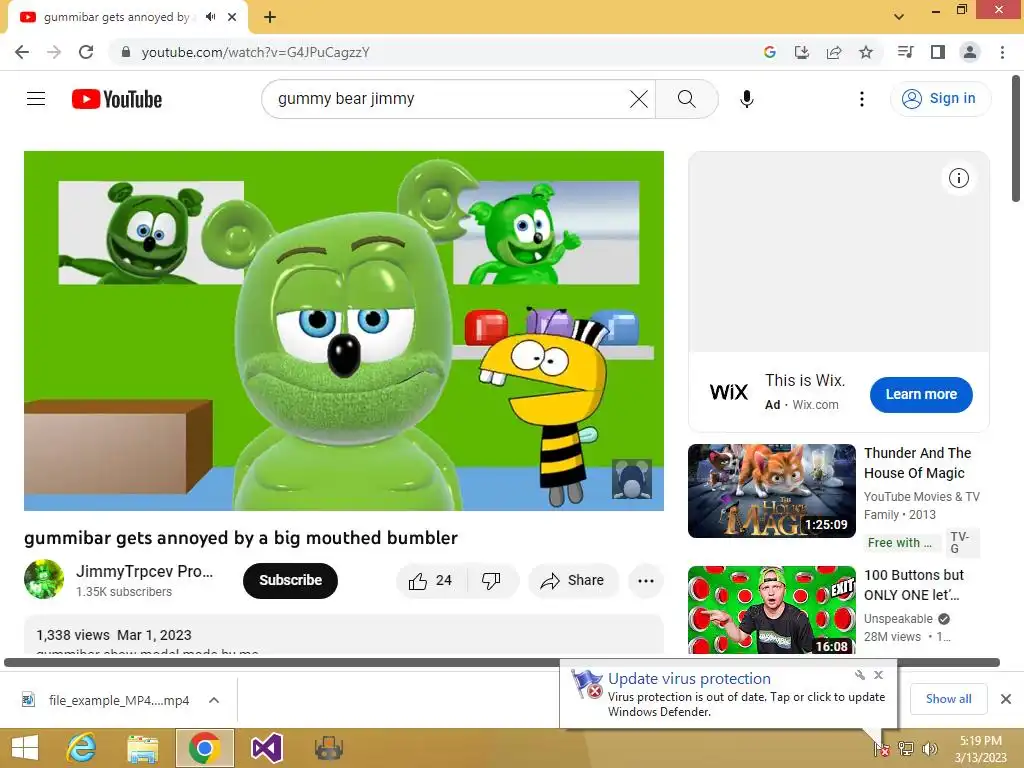Toggle Chrome side panel
The image size is (1024, 768).
pos(938,52)
